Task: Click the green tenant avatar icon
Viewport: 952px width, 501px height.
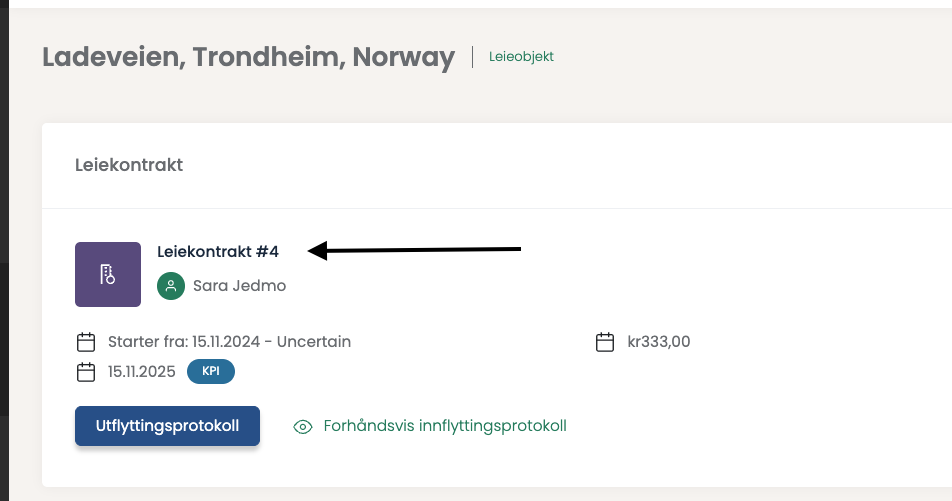Action: coord(171,286)
